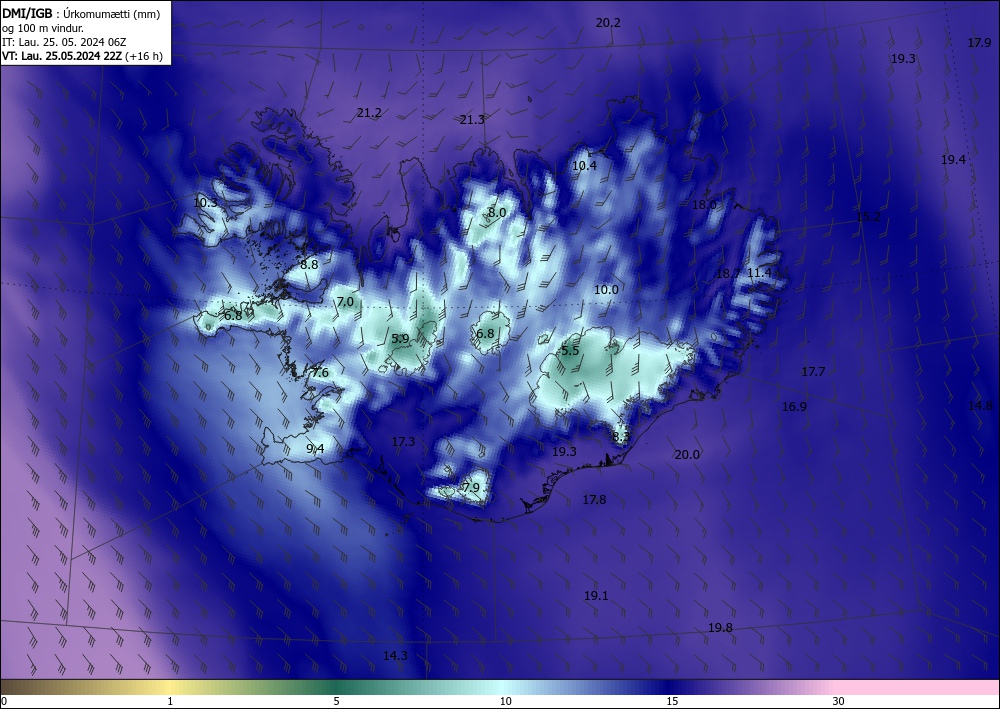Click the 17.9 value on the map

click(x=979, y=43)
